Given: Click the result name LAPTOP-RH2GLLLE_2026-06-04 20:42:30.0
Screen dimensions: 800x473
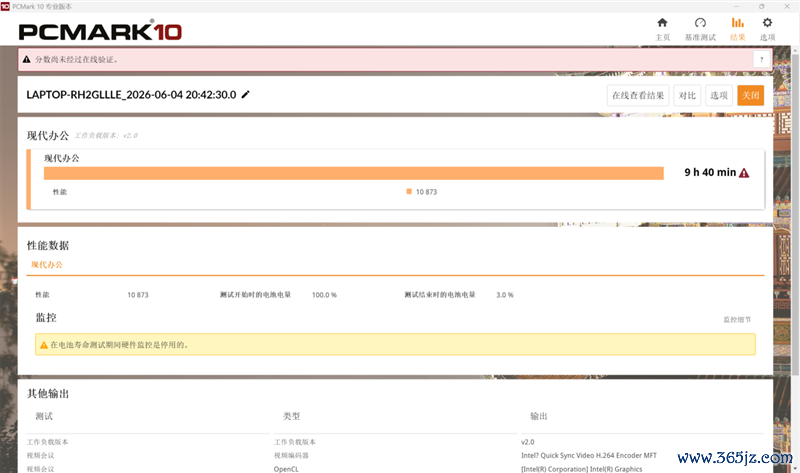Looking at the screenshot, I should (x=131, y=94).
